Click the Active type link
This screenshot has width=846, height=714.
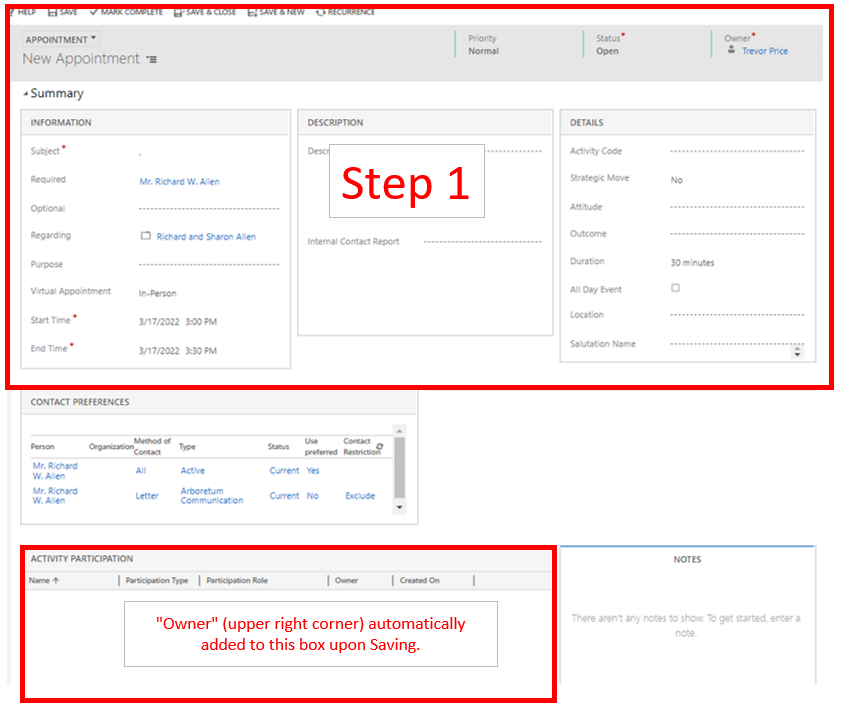point(193,471)
